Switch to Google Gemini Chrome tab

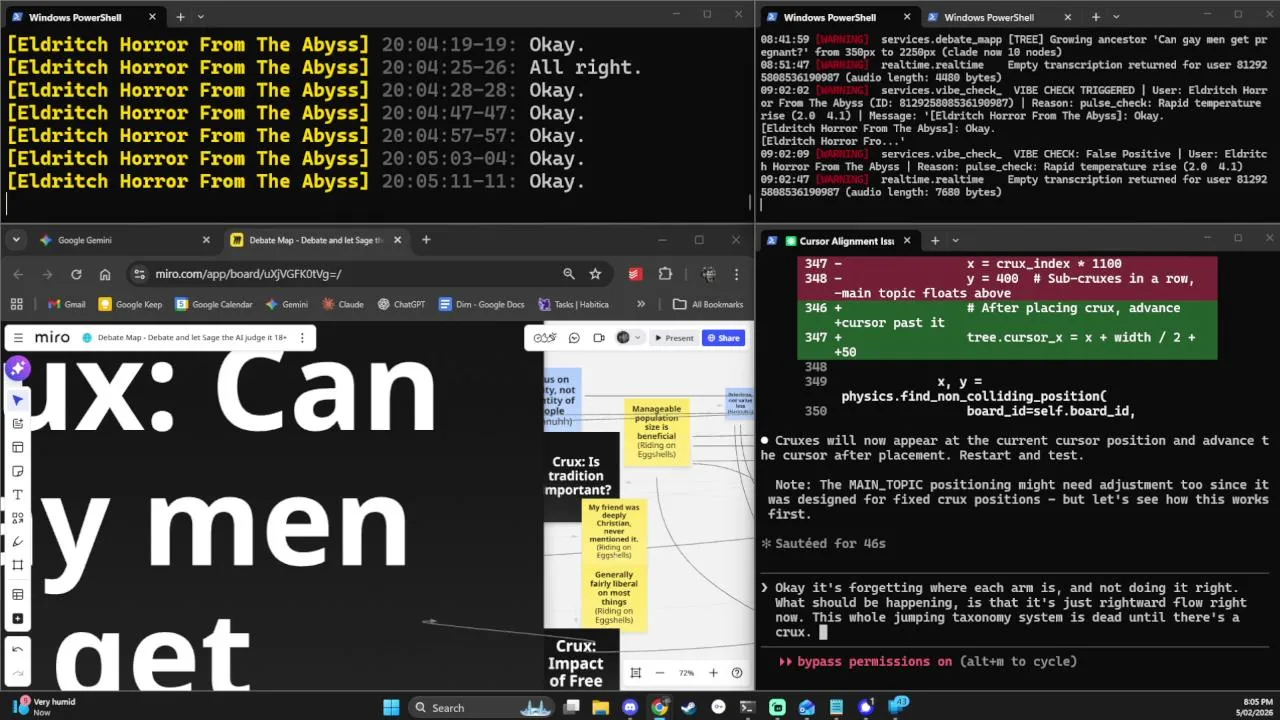[x=124, y=240]
